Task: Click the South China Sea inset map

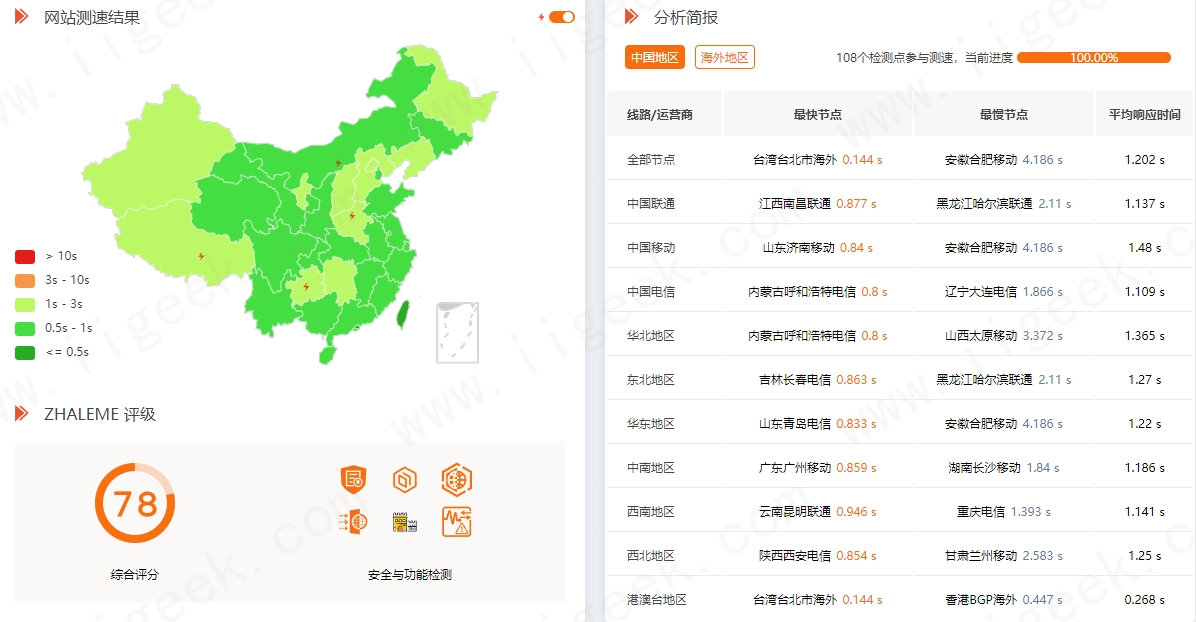Action: tap(458, 333)
